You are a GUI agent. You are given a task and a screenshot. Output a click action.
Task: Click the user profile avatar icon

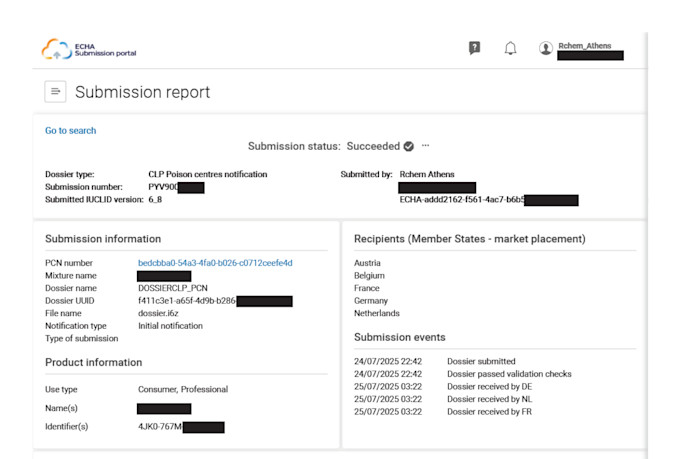click(546, 48)
